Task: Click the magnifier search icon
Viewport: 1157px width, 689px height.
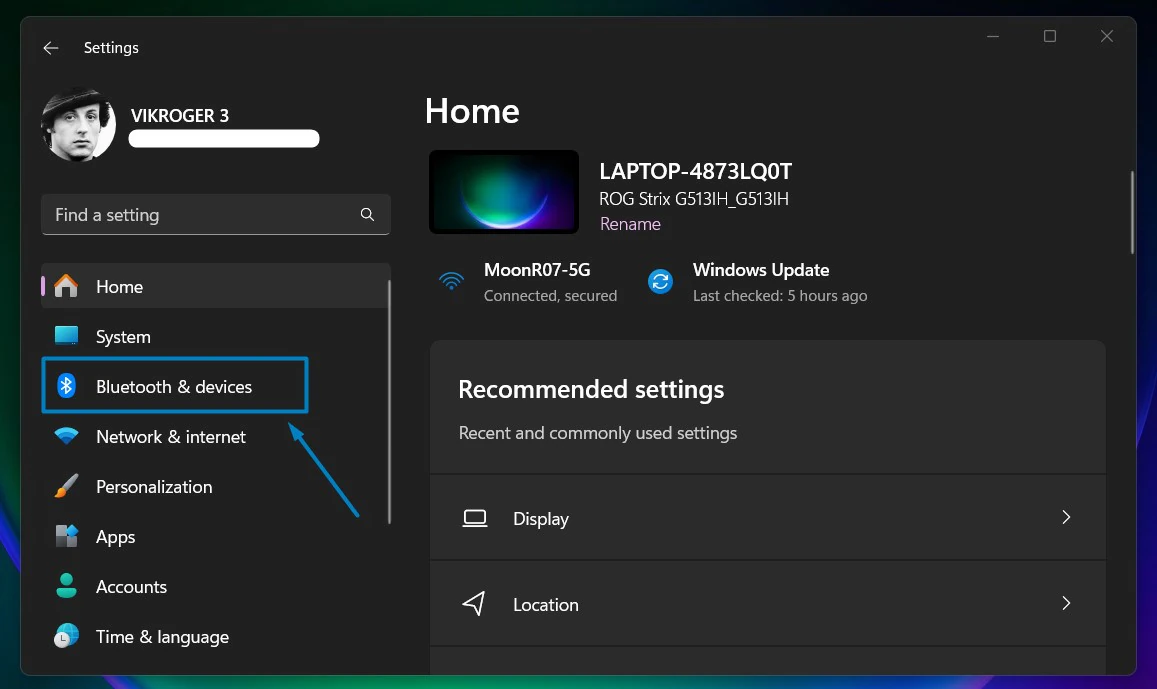Action: (x=367, y=215)
